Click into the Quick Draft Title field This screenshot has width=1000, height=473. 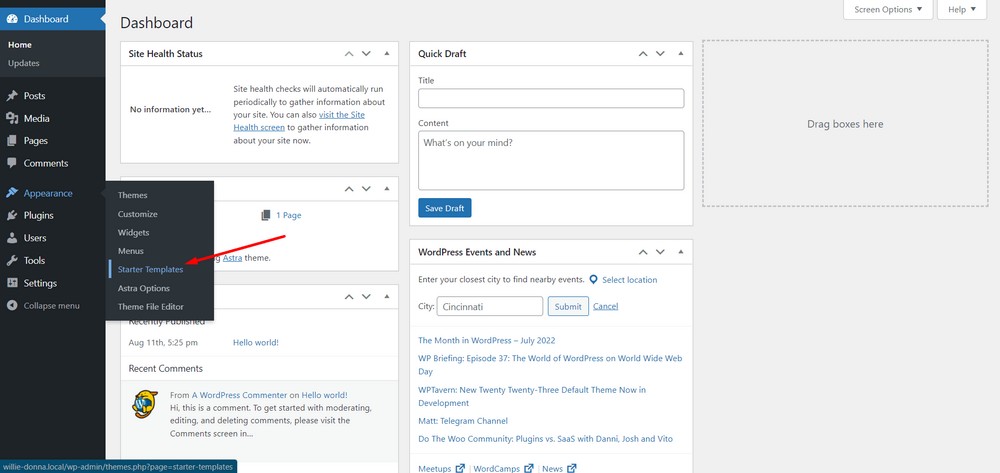551,98
